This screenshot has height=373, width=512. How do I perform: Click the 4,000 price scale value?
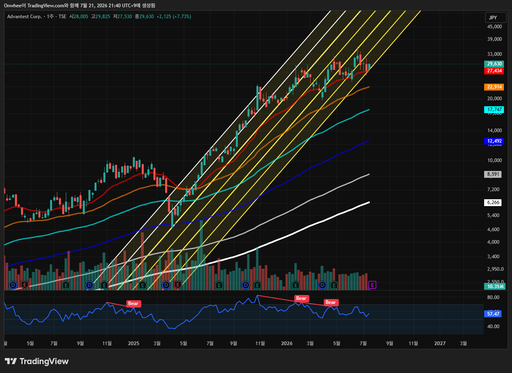click(x=494, y=242)
